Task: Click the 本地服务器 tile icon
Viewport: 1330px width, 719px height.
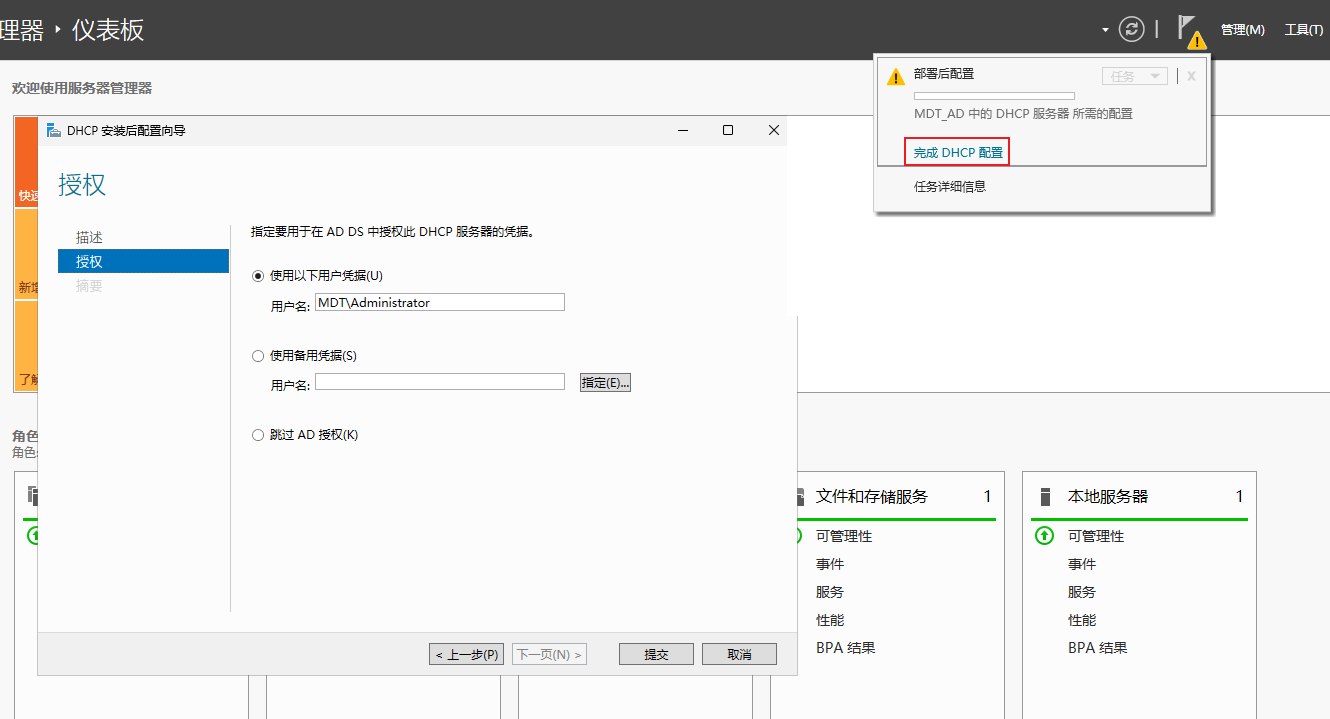Action: [1044, 495]
